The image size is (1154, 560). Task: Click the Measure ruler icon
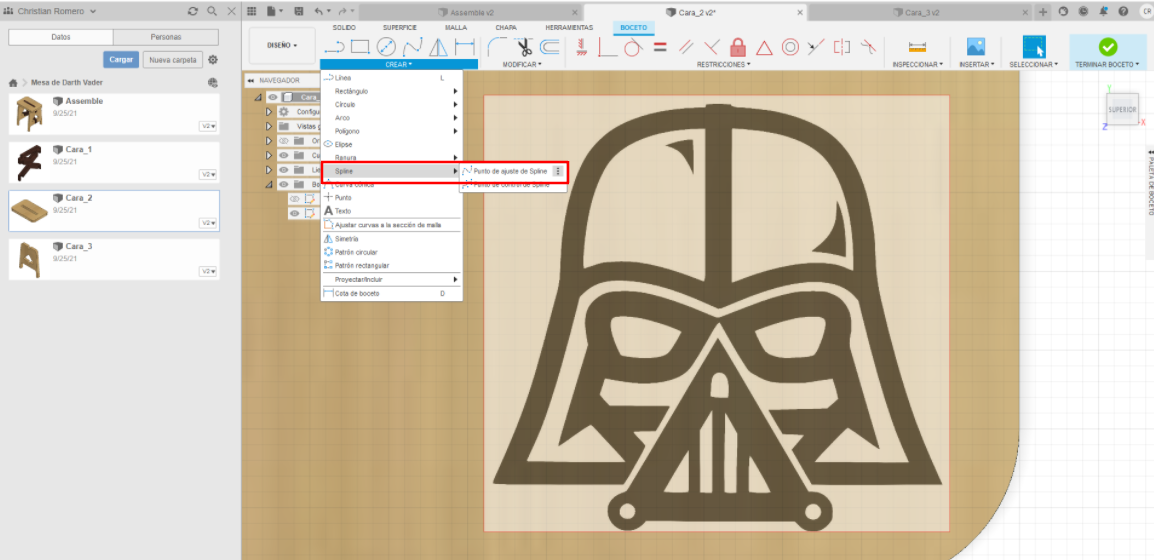(917, 48)
